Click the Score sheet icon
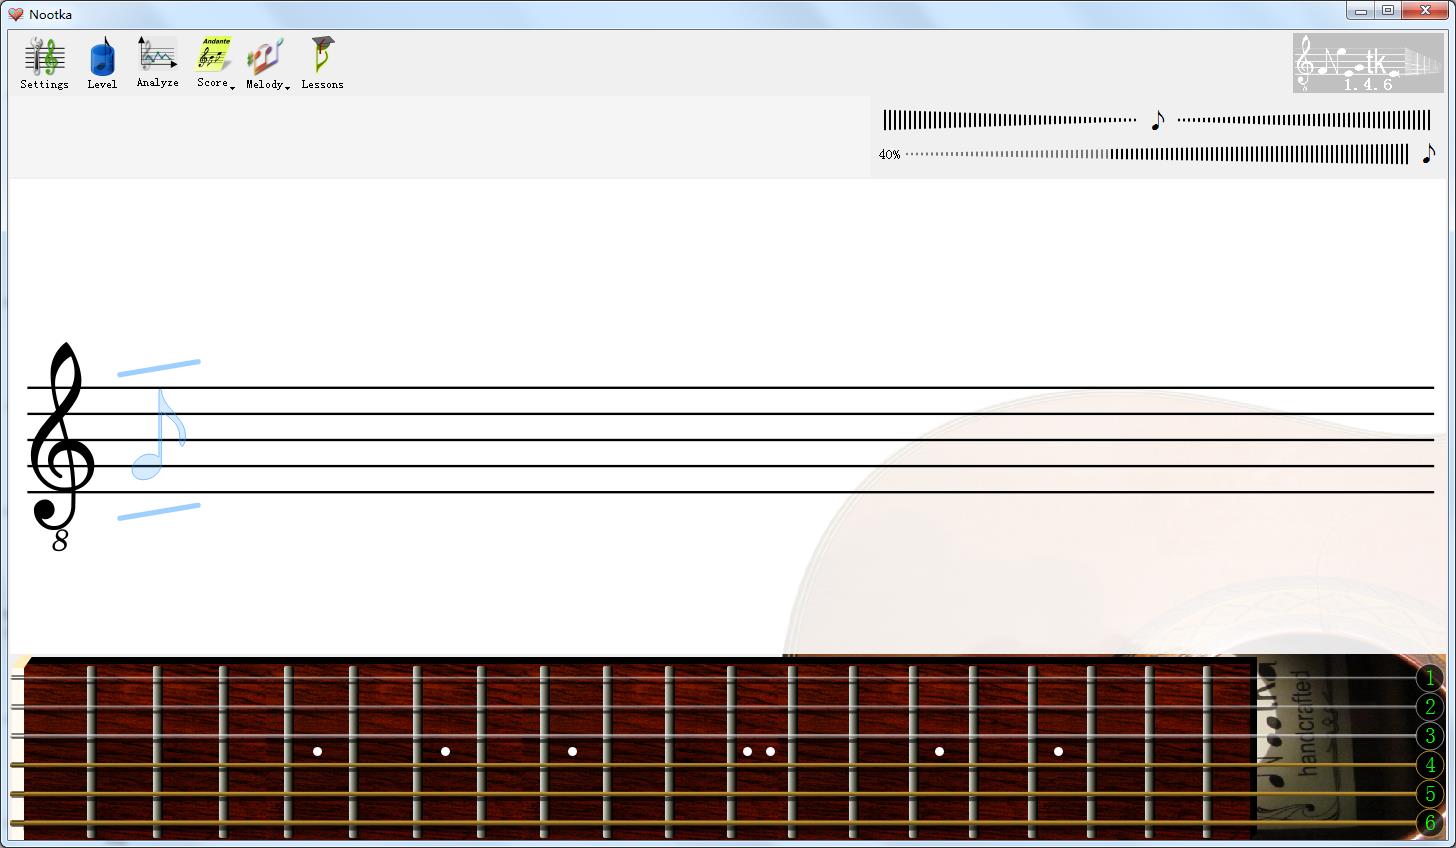The image size is (1456, 848). (213, 56)
